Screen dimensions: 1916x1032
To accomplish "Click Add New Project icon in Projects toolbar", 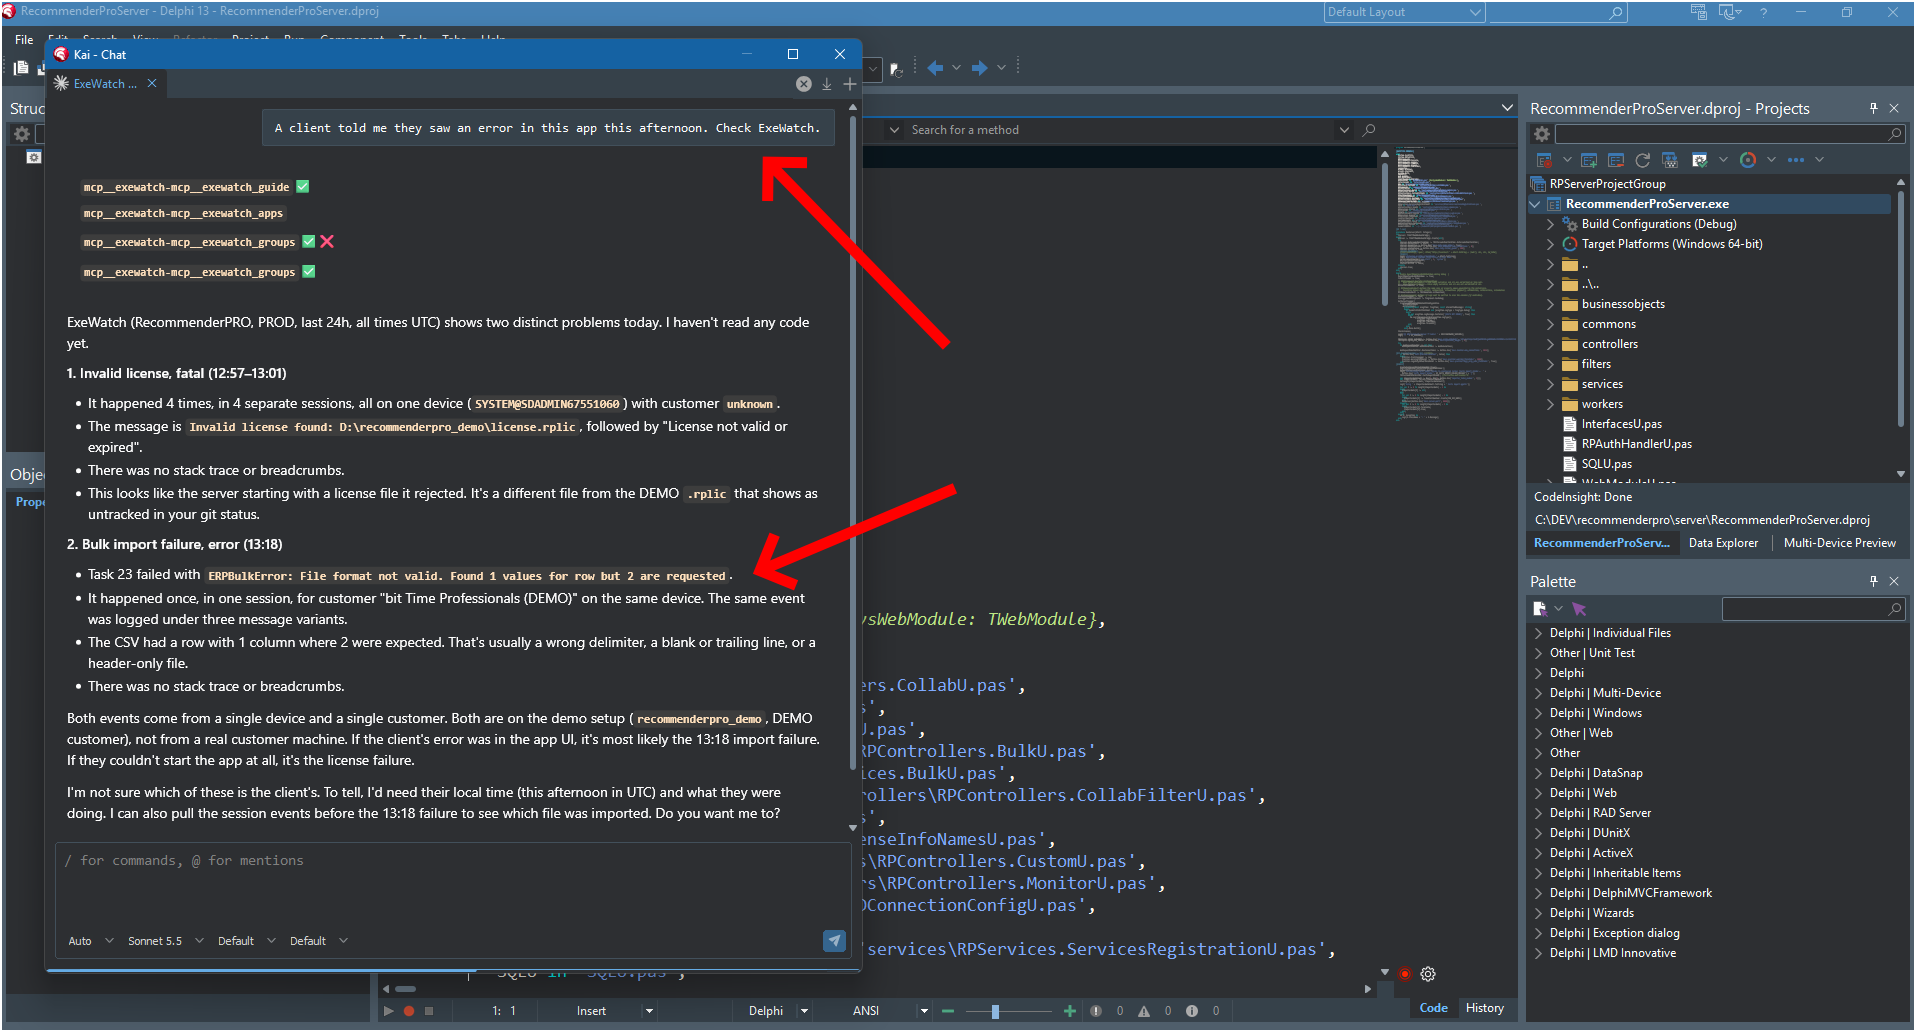I will point(1589,160).
